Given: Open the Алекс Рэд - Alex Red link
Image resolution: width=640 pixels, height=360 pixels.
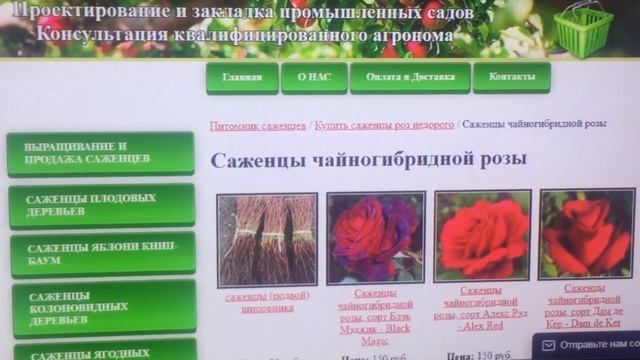Looking at the screenshot, I should 480,308.
